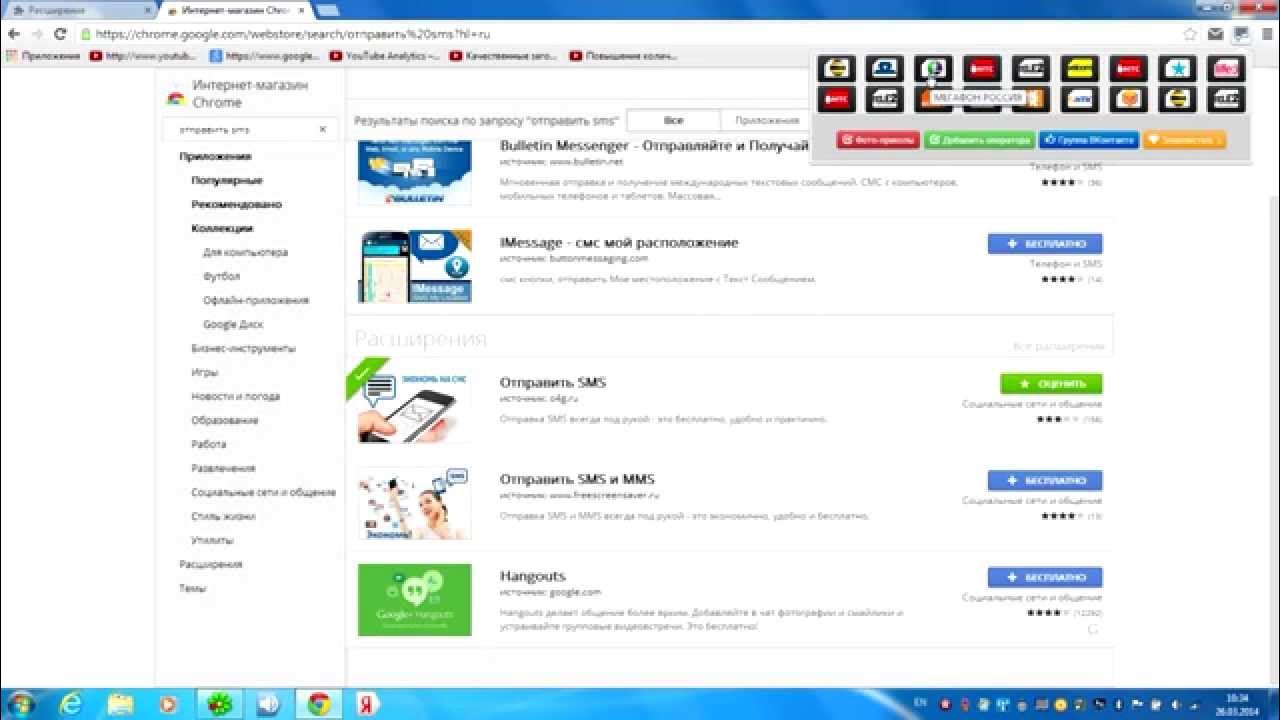1280x720 pixels.
Task: Select the Бизнес-инструменты category
Action: click(243, 348)
